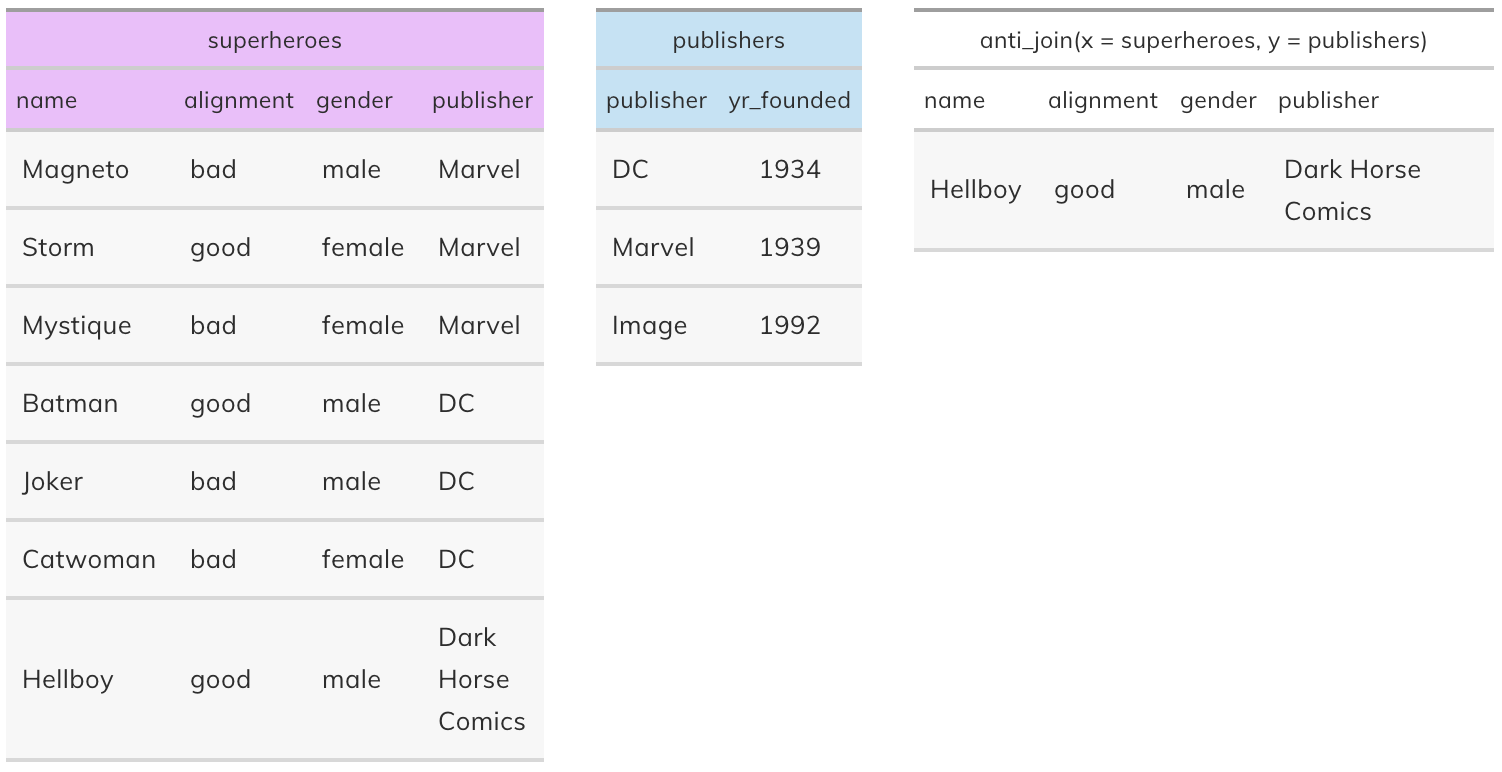The height and width of the screenshot is (772, 1502).
Task: Click the yr_founded column header
Action: 789,100
